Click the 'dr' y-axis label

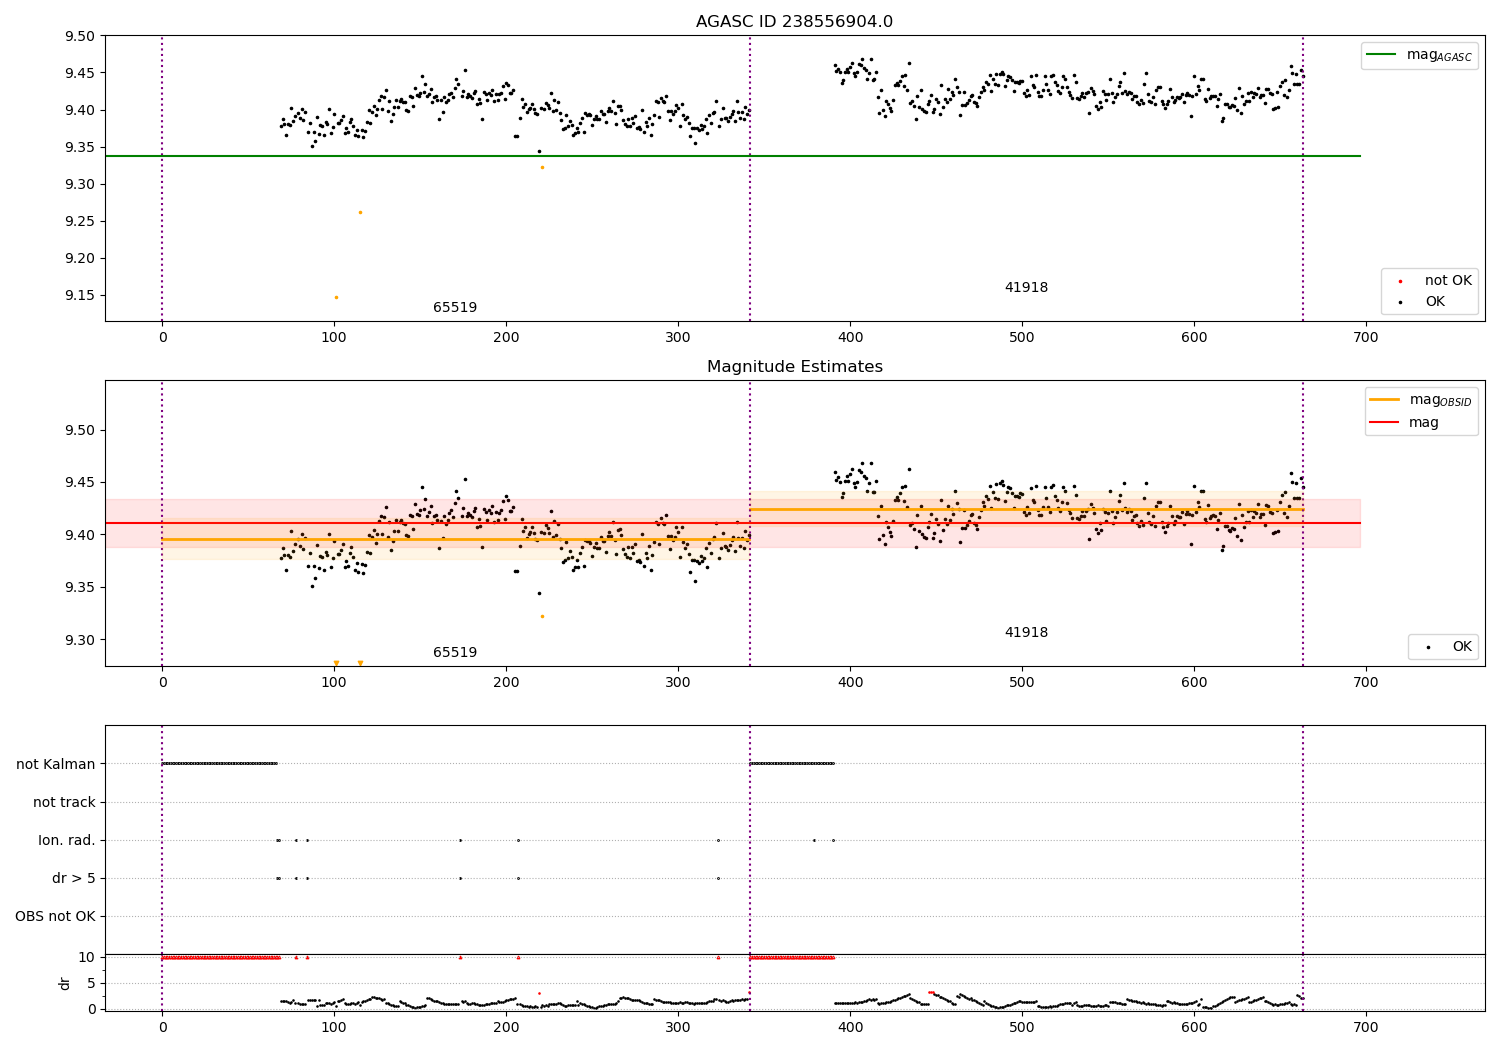point(65,983)
